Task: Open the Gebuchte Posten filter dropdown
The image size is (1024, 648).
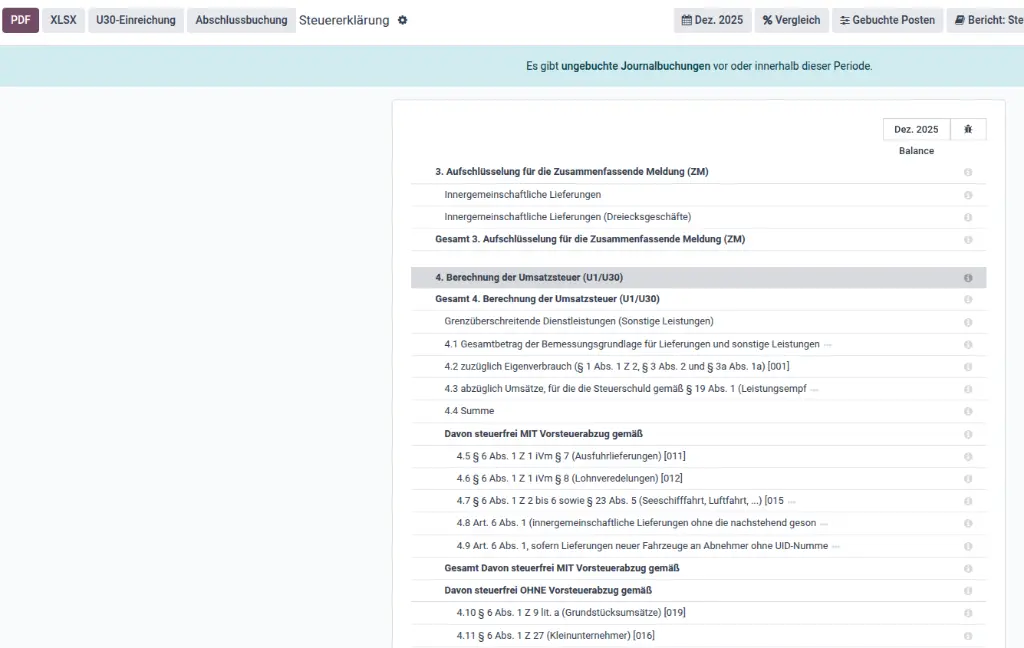Action: (x=887, y=20)
